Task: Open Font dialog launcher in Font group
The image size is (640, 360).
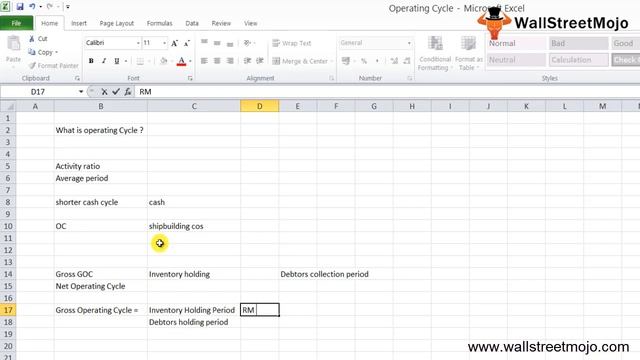Action: point(190,78)
